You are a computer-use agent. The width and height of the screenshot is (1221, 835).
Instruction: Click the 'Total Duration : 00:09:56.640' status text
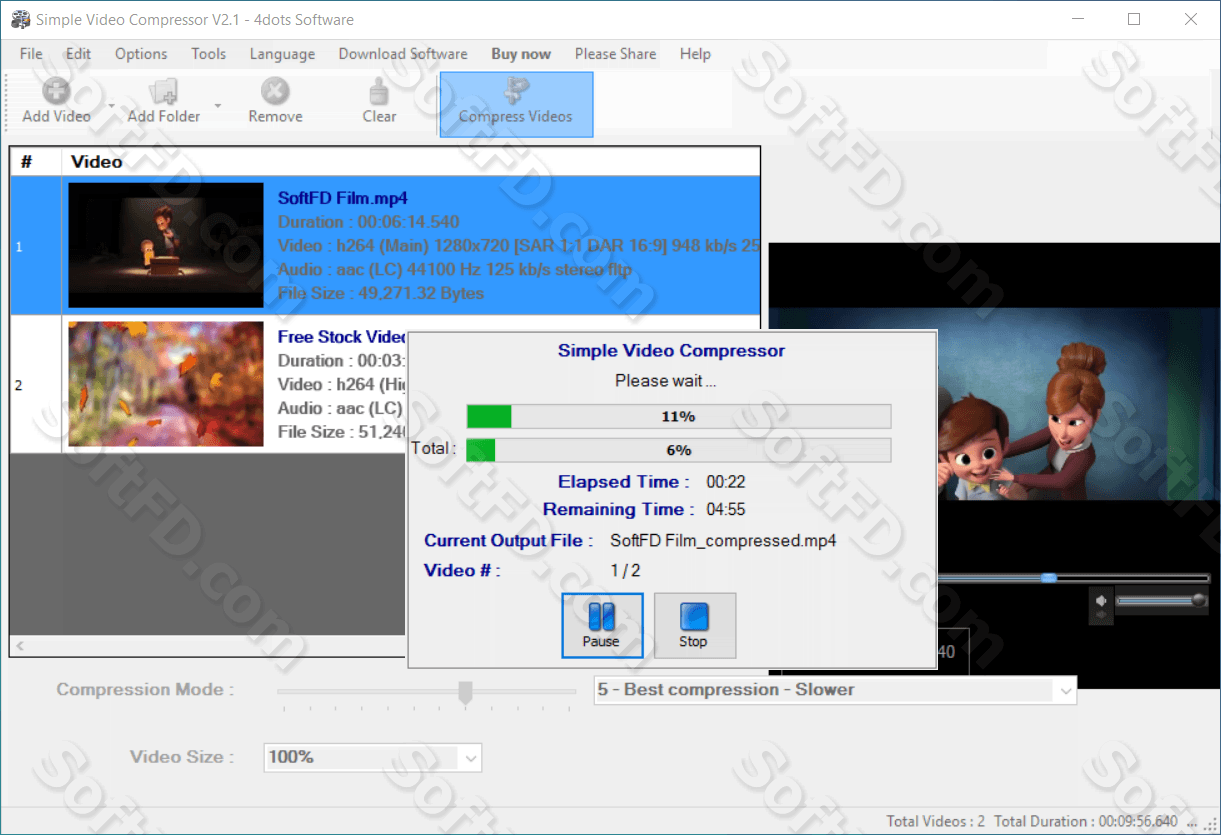coord(1086,822)
